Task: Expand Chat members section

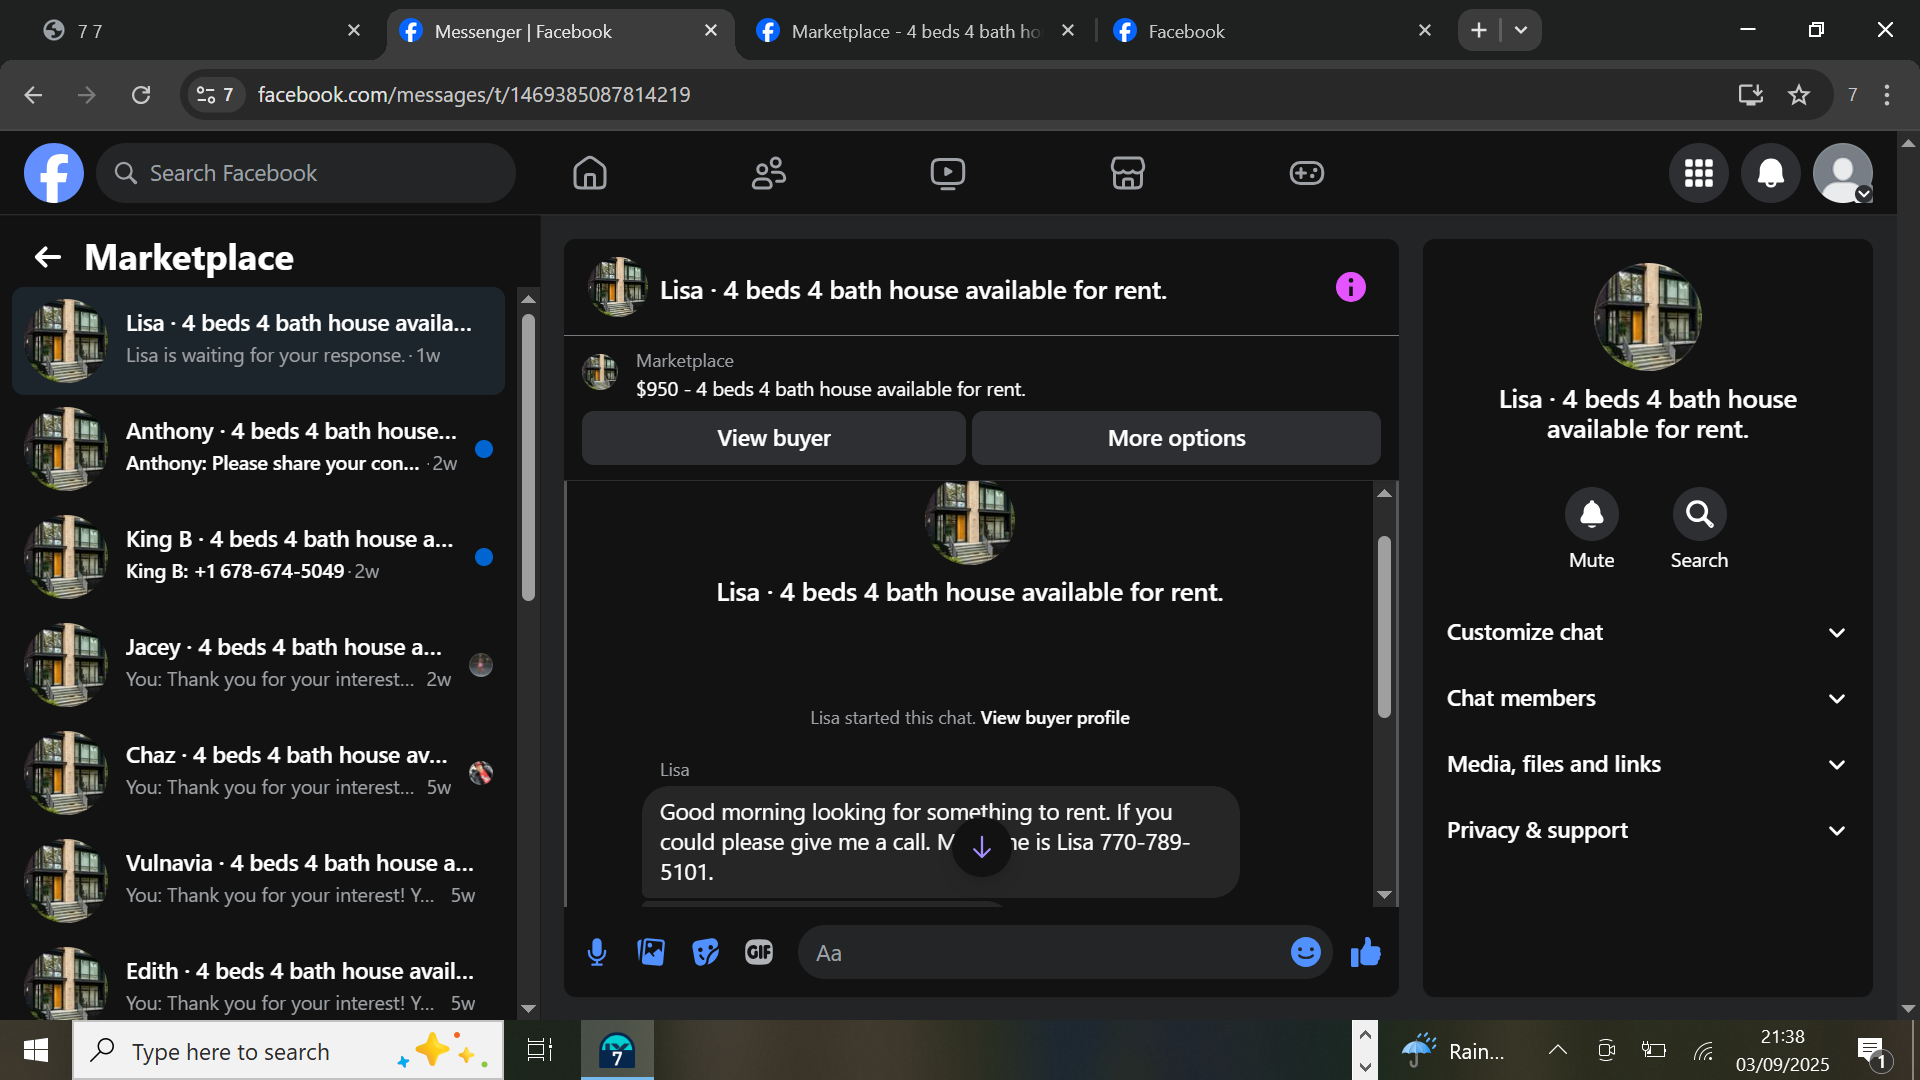Action: 1646,698
